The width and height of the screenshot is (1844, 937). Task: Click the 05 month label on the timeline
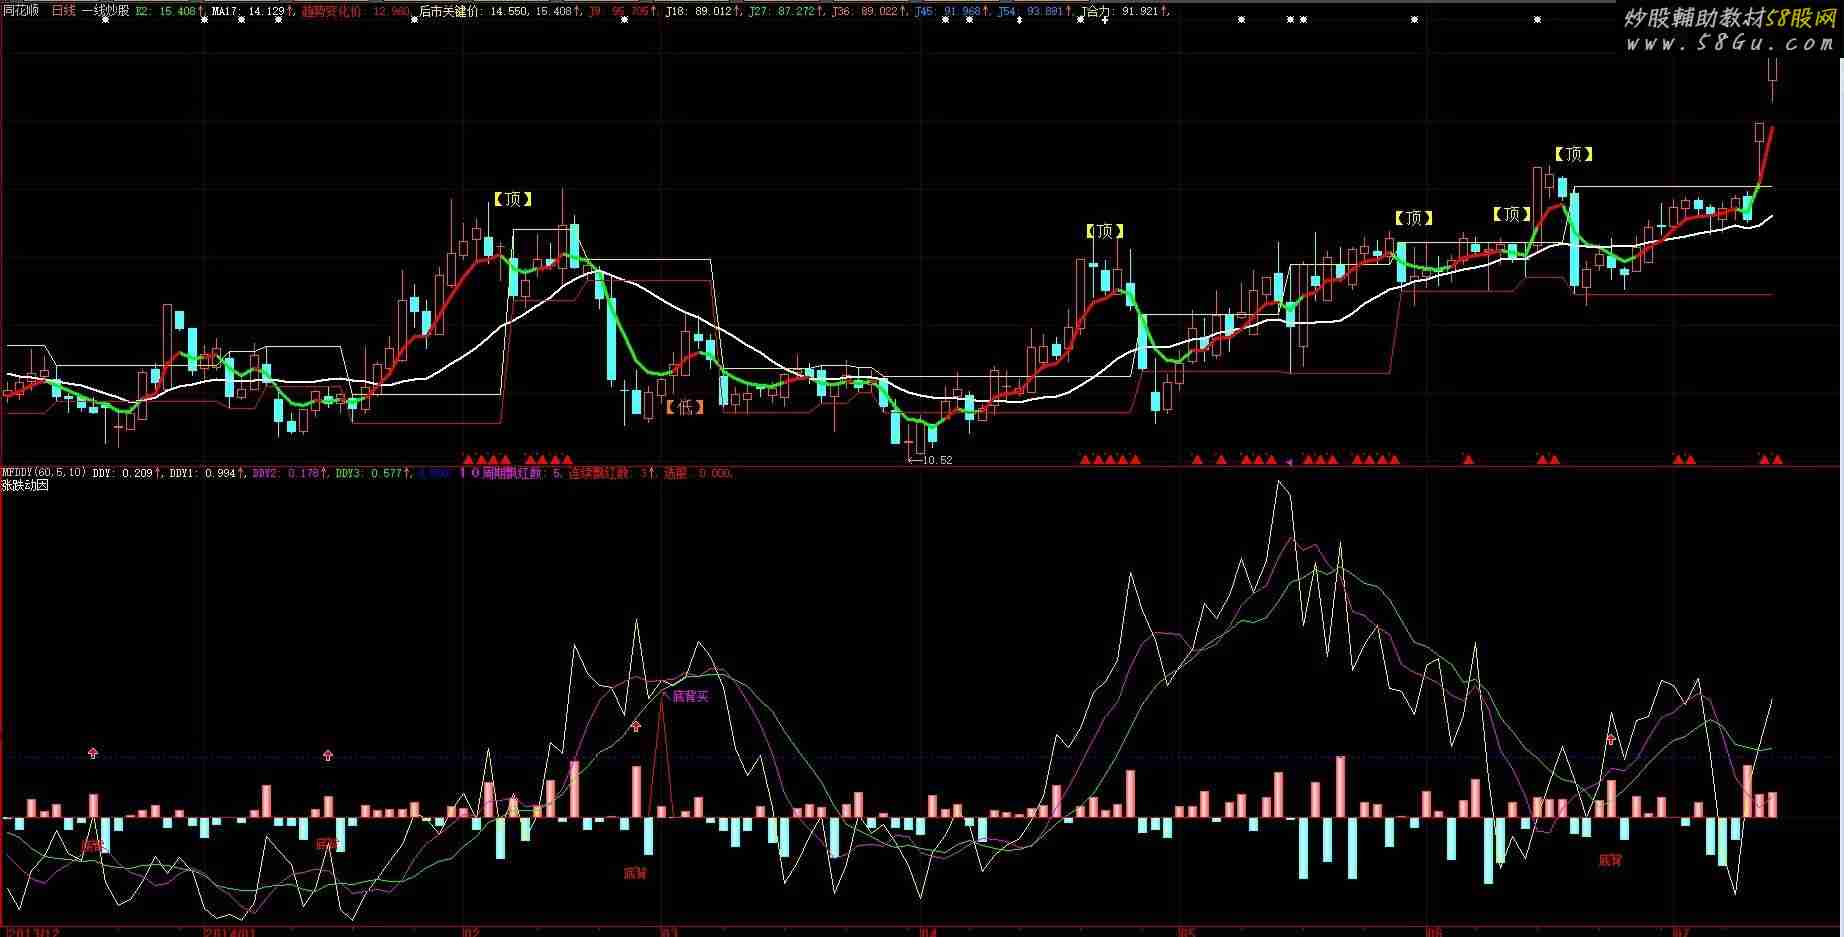tap(1186, 932)
